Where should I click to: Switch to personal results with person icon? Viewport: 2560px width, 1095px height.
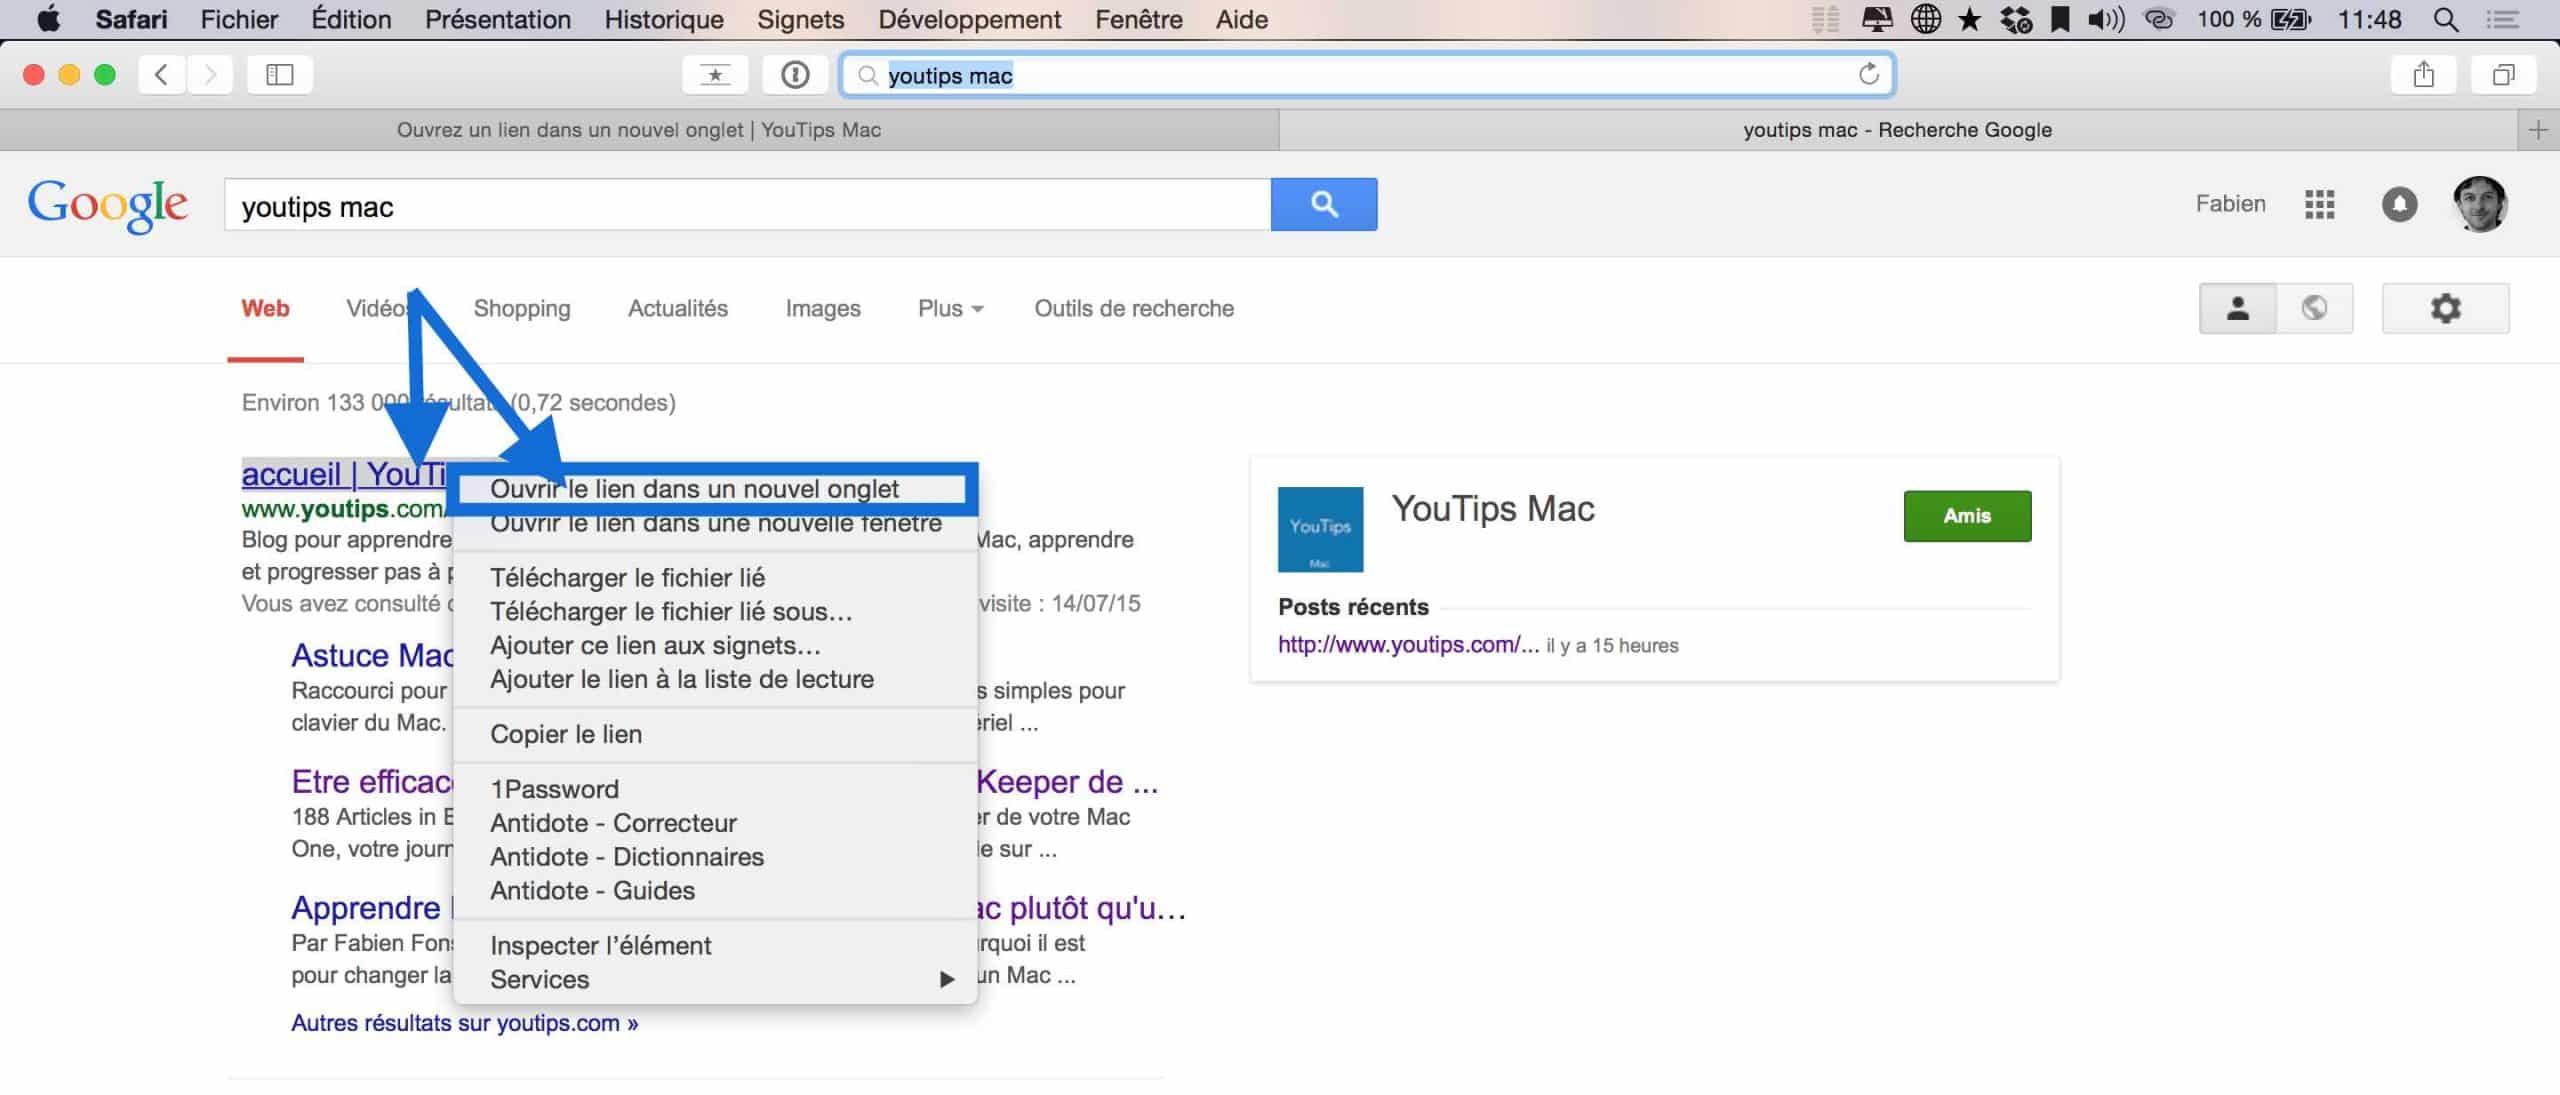[2238, 308]
